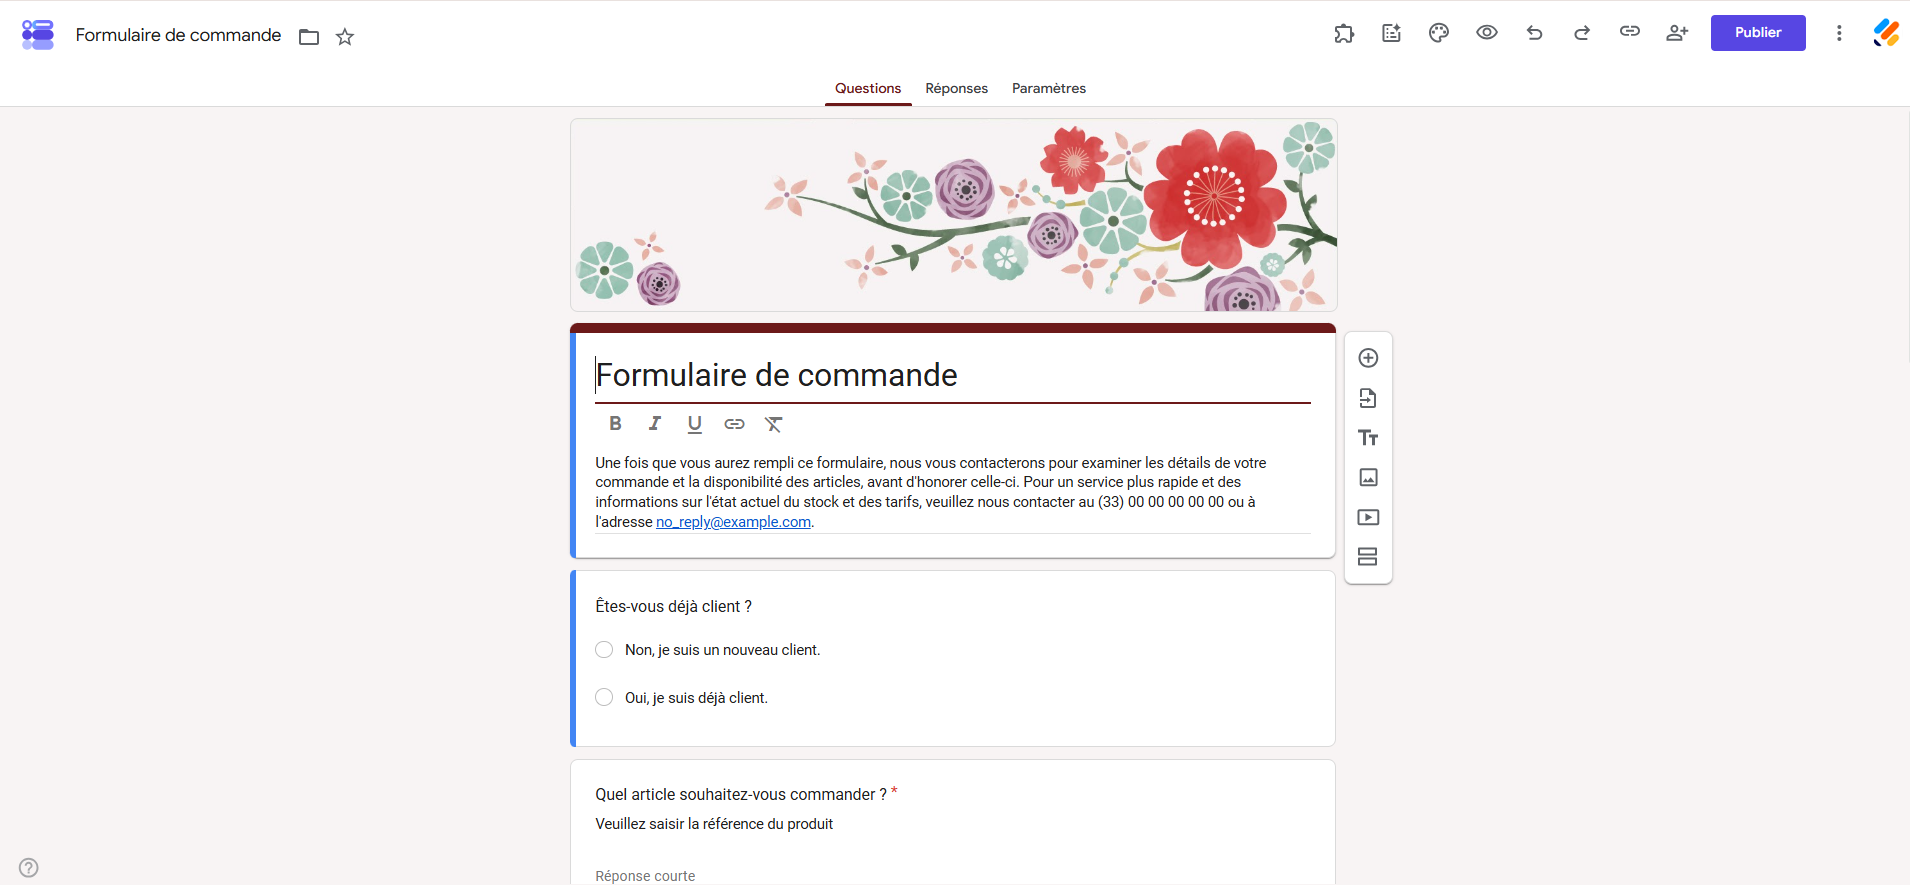
Task: Add an image from side toolbar
Action: [x=1368, y=477]
